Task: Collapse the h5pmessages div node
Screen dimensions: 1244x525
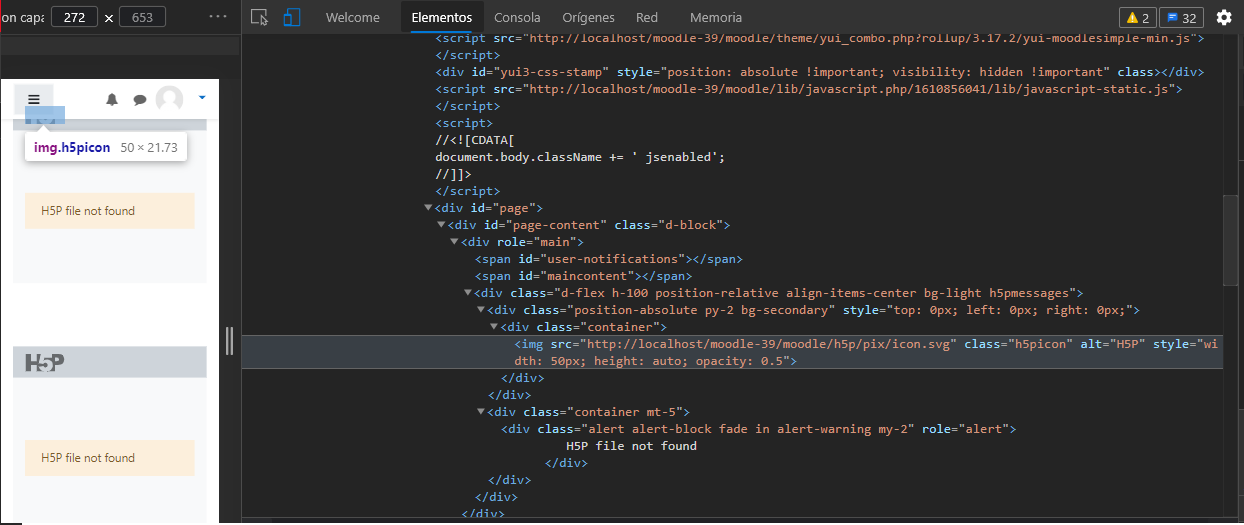Action: [468, 293]
